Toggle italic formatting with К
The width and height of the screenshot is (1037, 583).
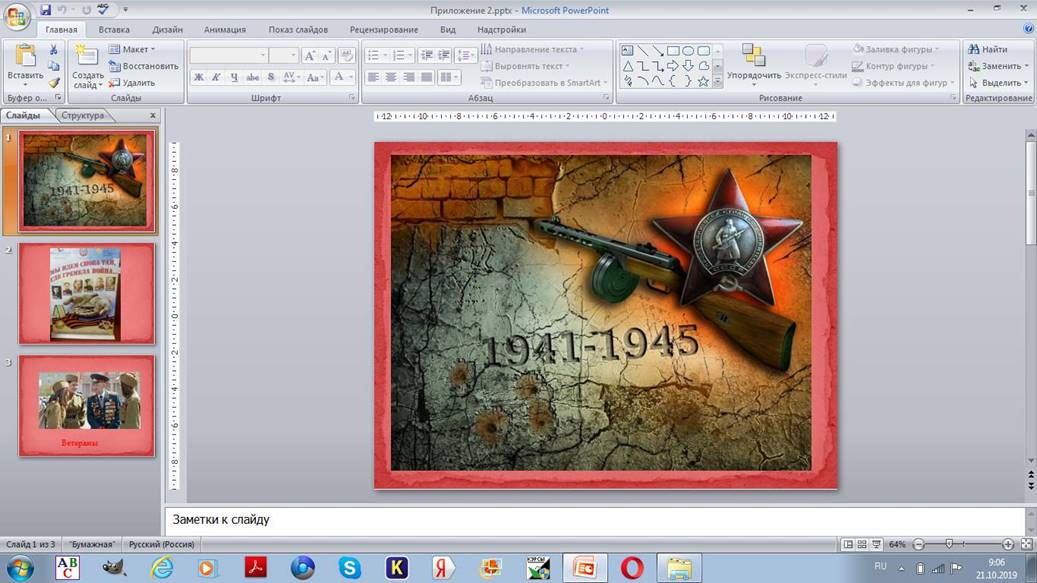216,77
